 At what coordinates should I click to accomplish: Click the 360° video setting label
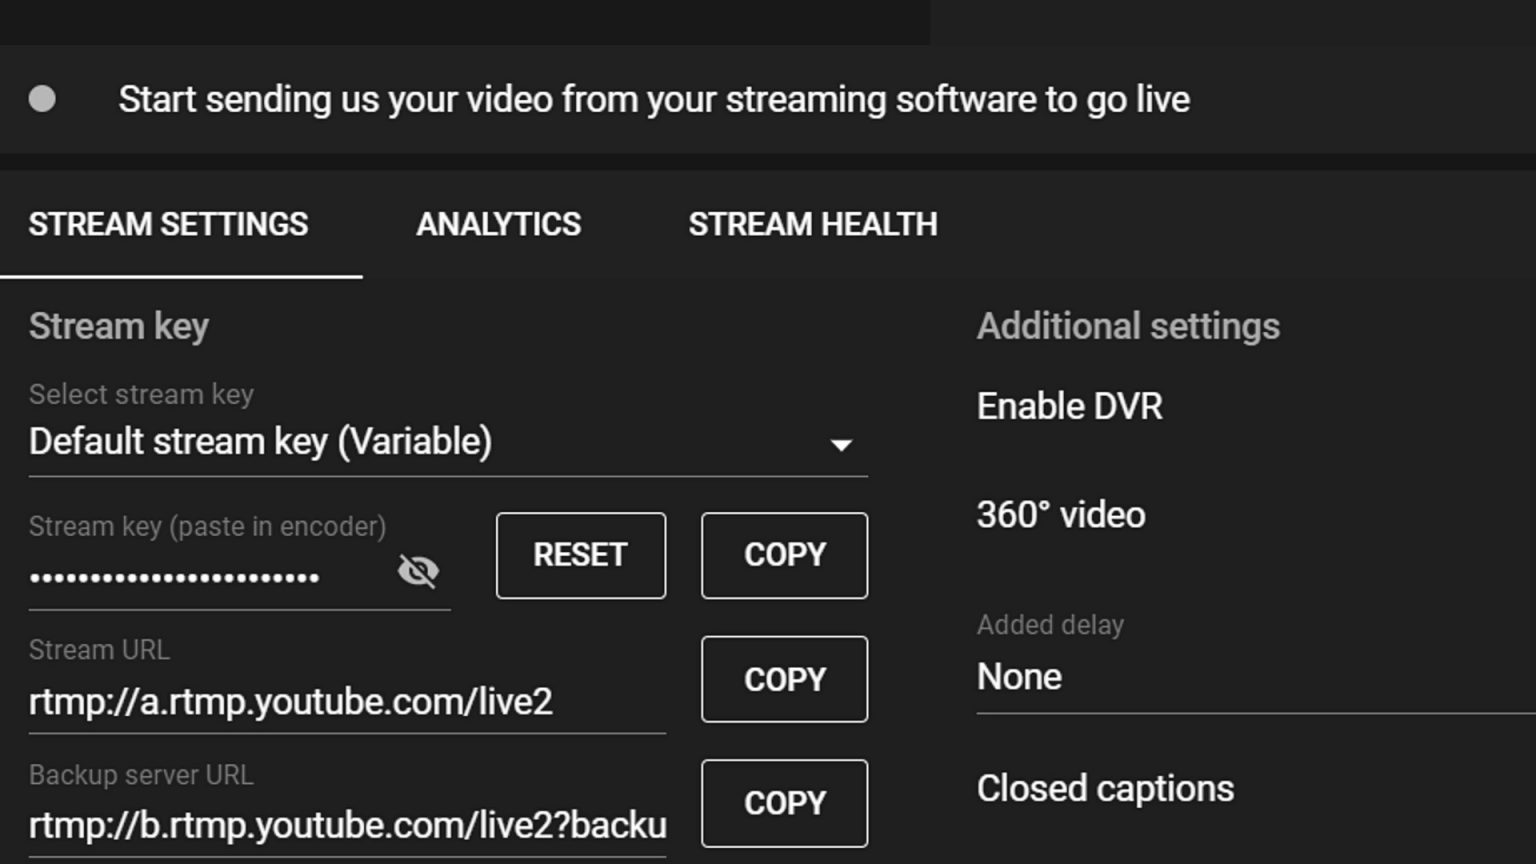tap(1060, 515)
